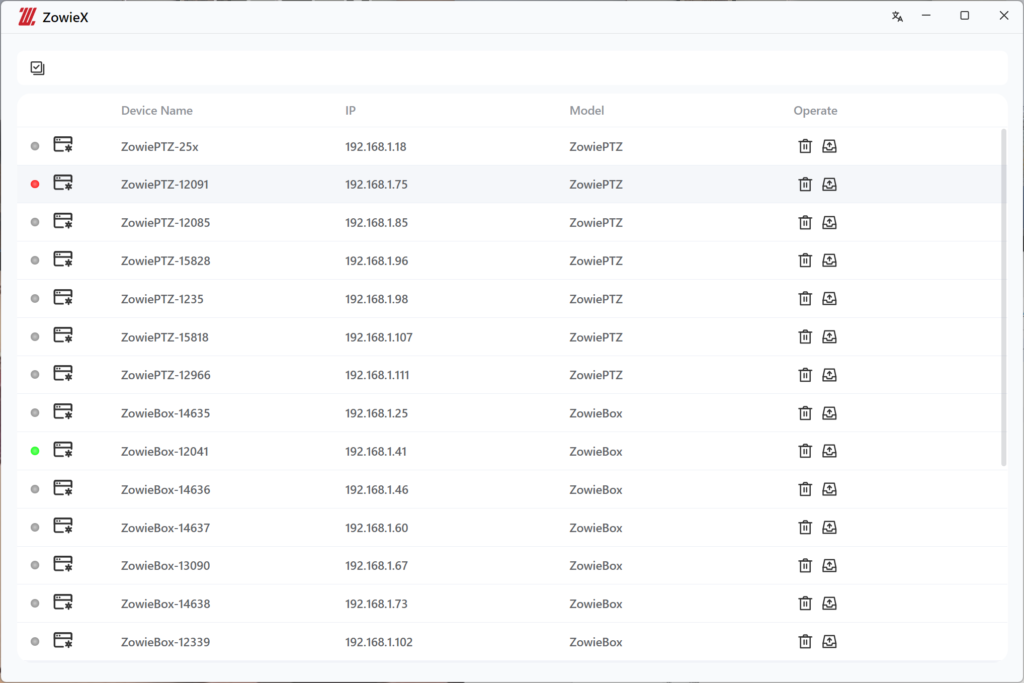1024x683 pixels.
Task: Click the Device Name column header
Action: [157, 111]
